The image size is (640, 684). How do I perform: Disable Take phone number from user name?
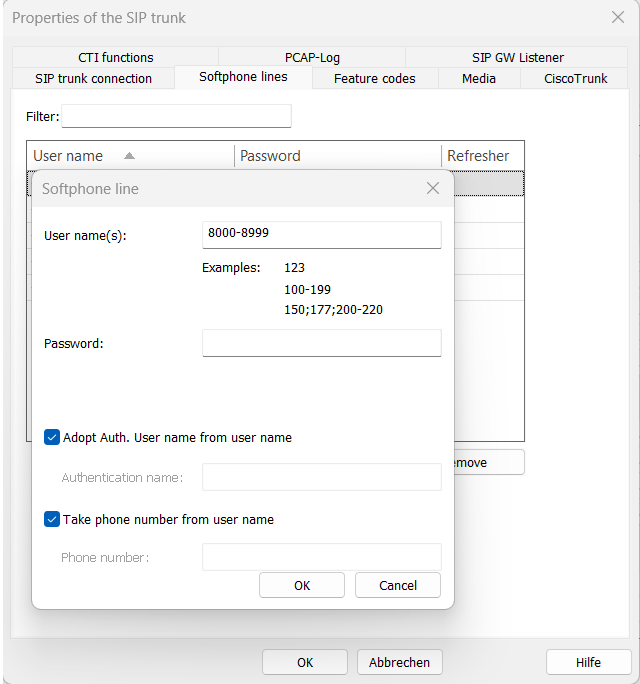click(x=53, y=519)
